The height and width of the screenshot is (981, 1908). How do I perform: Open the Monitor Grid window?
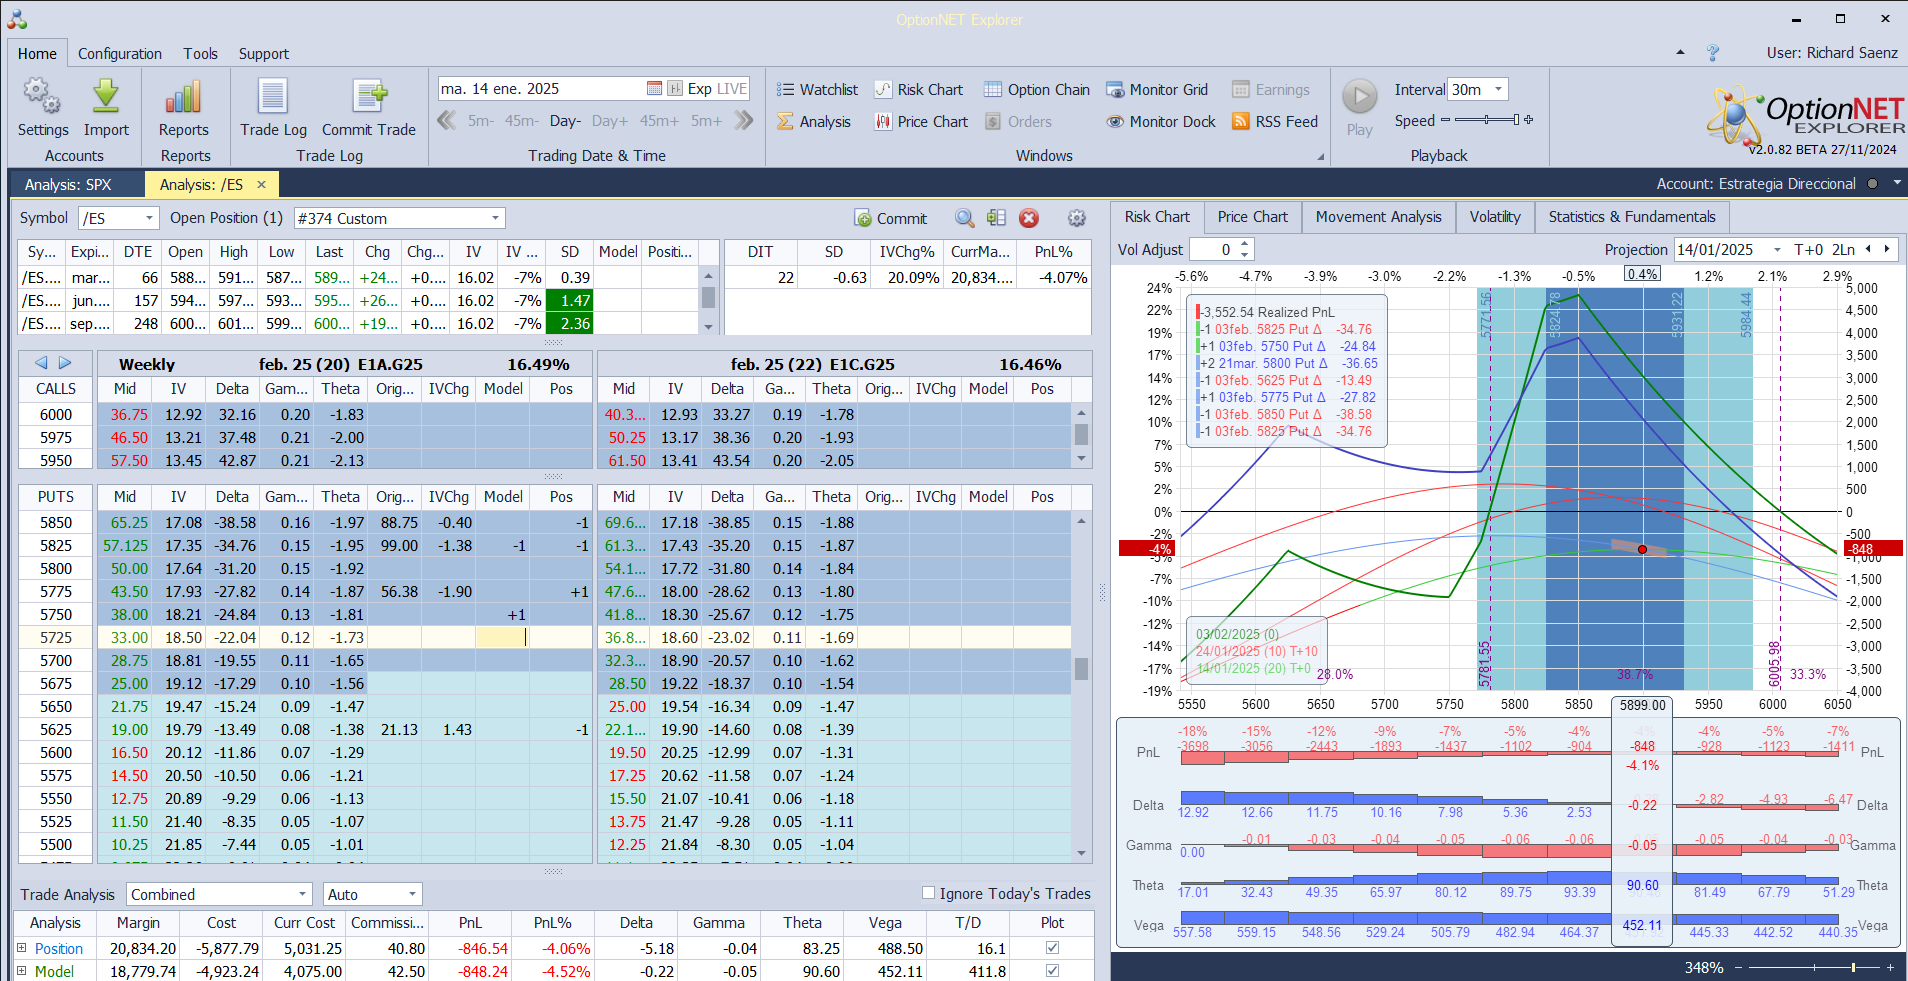tap(1157, 90)
